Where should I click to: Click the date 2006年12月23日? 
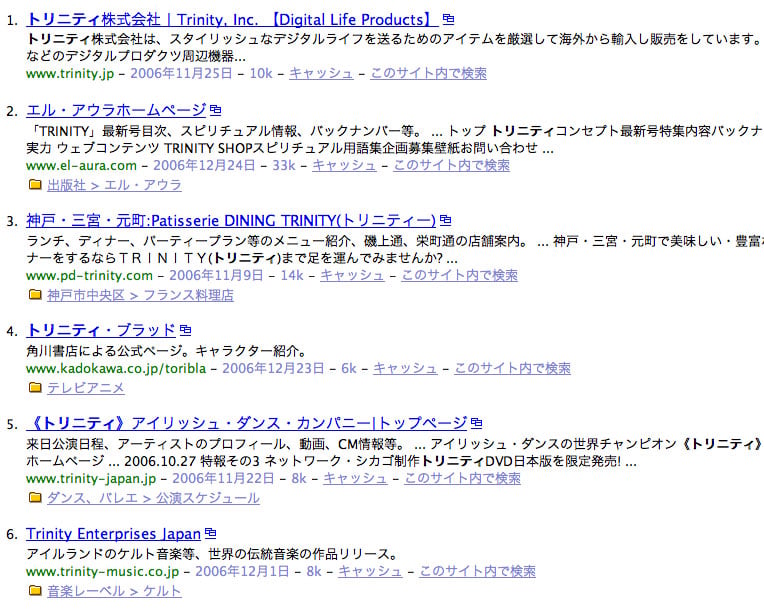click(273, 368)
